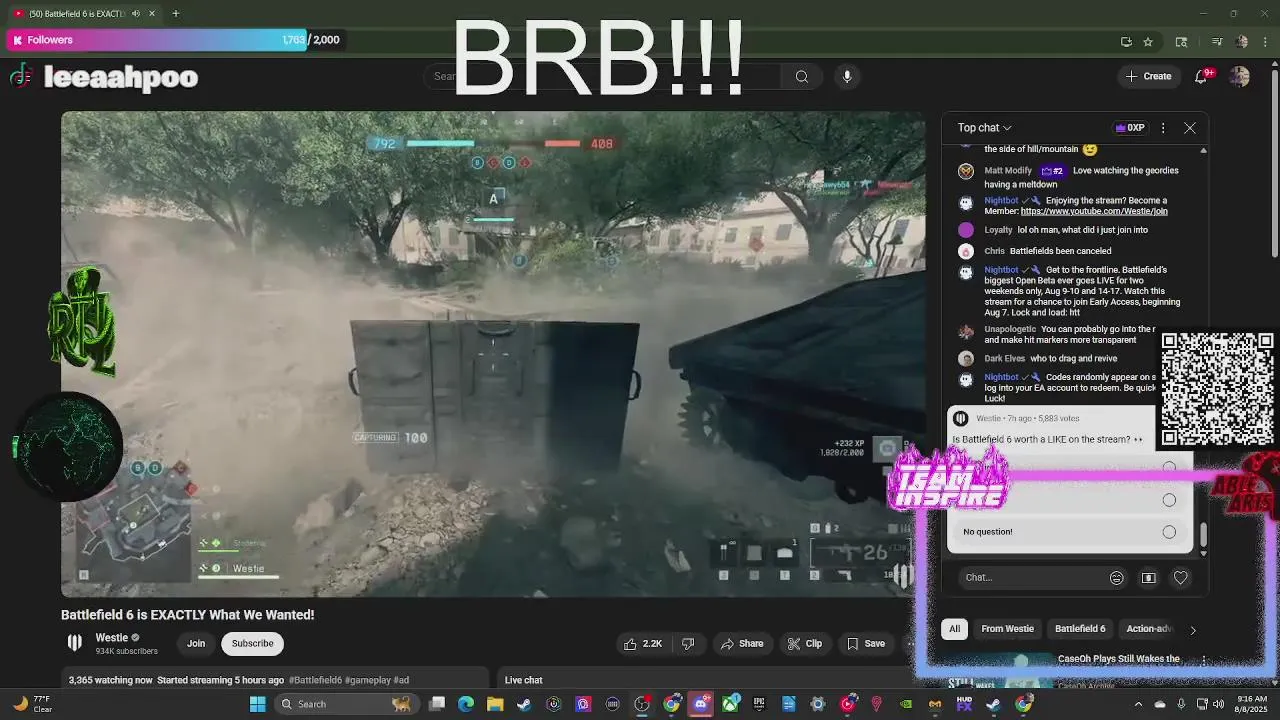Open Discord from taskbar
Screen dimensions: 1280x720
(x=701, y=704)
